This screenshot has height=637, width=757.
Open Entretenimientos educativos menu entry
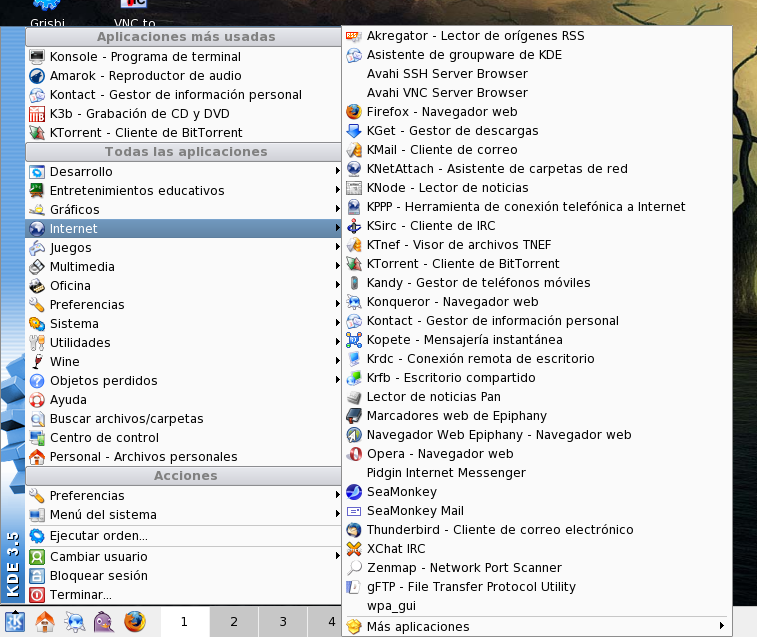[x=183, y=191]
